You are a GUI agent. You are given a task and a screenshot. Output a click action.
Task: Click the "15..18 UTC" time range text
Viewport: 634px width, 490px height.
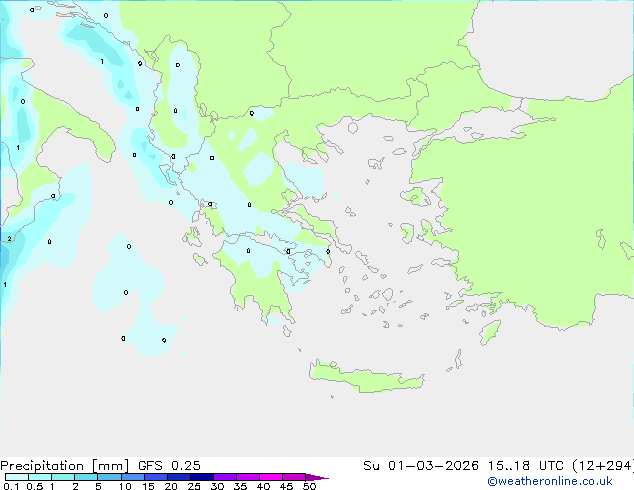click(x=525, y=465)
